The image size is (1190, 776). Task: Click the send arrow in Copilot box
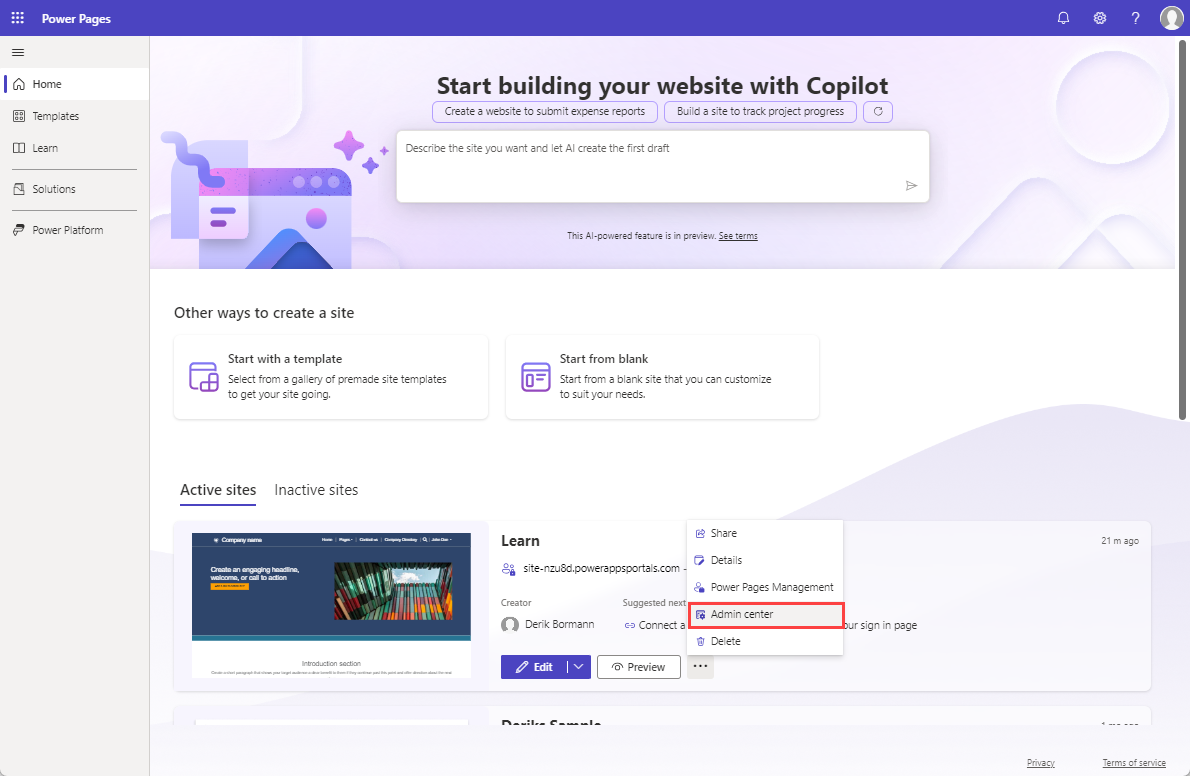(x=911, y=186)
